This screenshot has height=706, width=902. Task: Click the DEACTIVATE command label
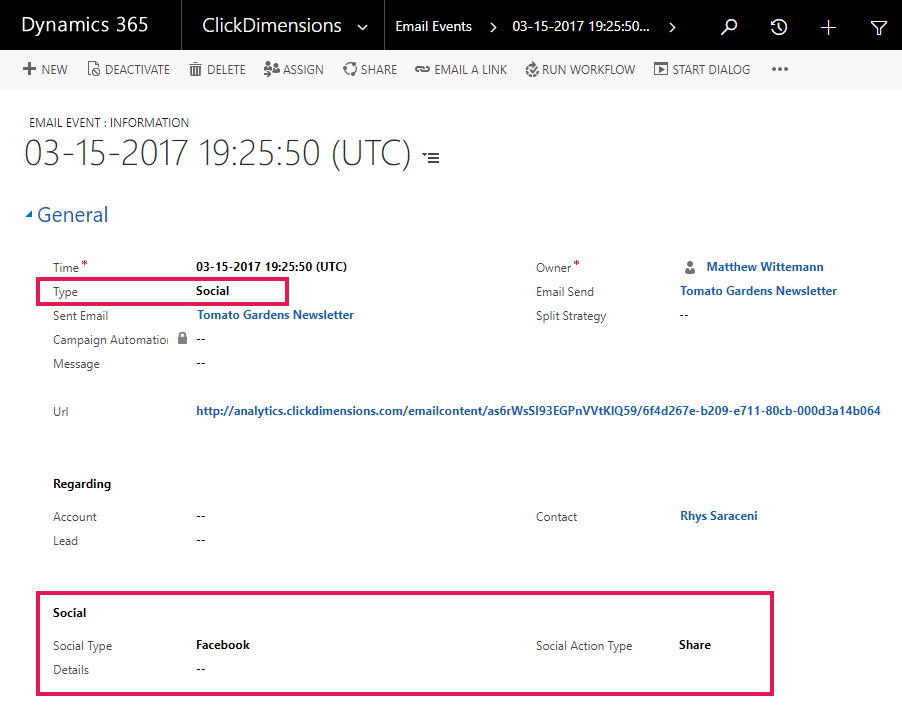(137, 70)
